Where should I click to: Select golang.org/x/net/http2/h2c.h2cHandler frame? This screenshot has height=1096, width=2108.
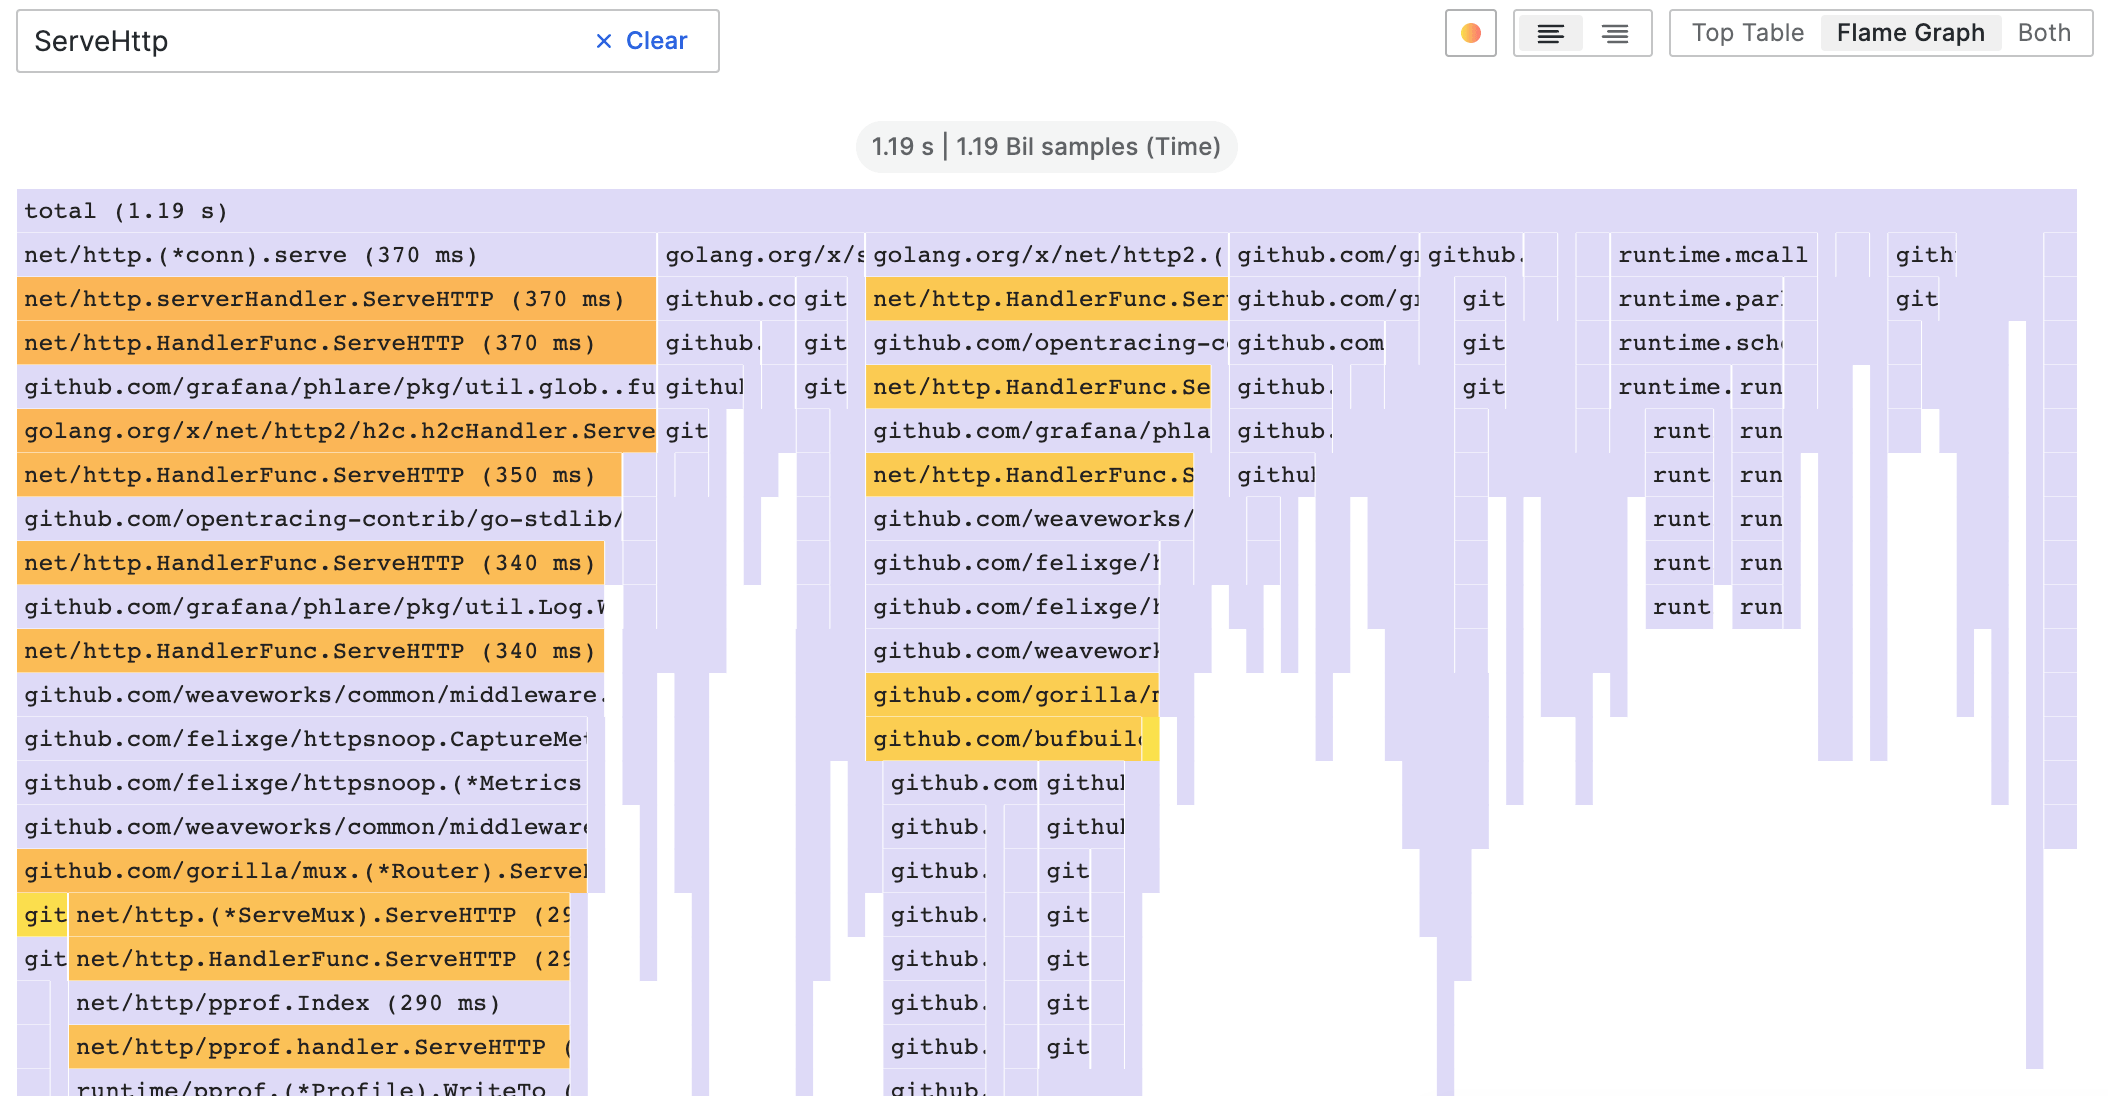[336, 431]
